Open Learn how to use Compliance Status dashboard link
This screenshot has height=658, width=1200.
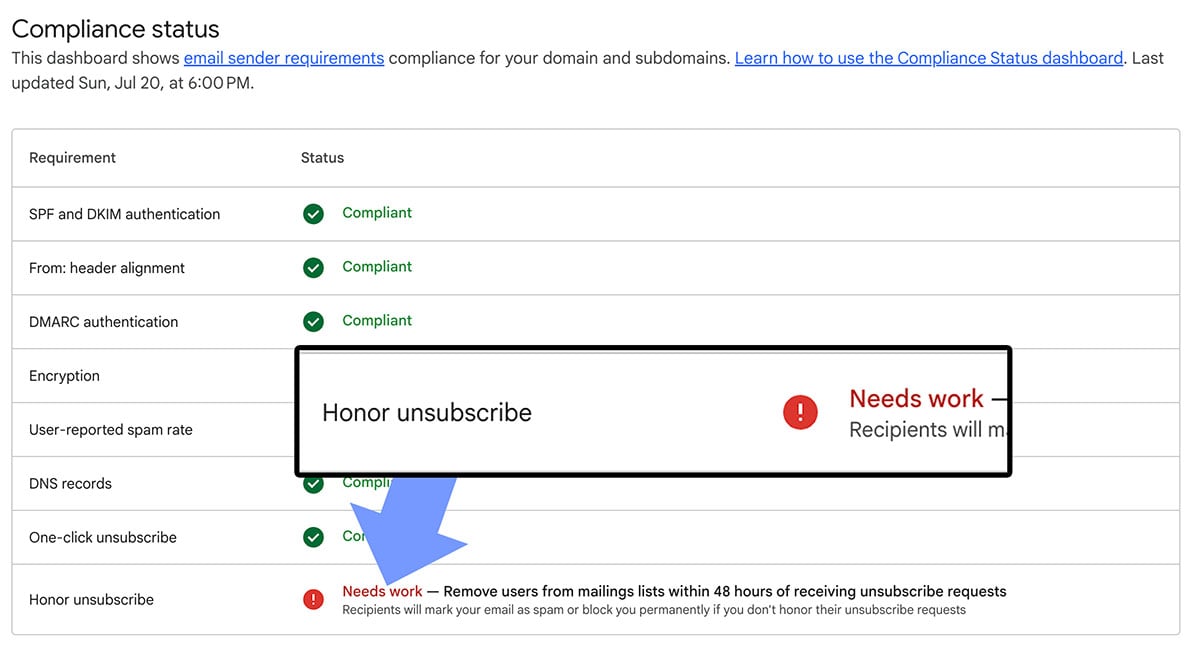pyautogui.click(x=928, y=58)
